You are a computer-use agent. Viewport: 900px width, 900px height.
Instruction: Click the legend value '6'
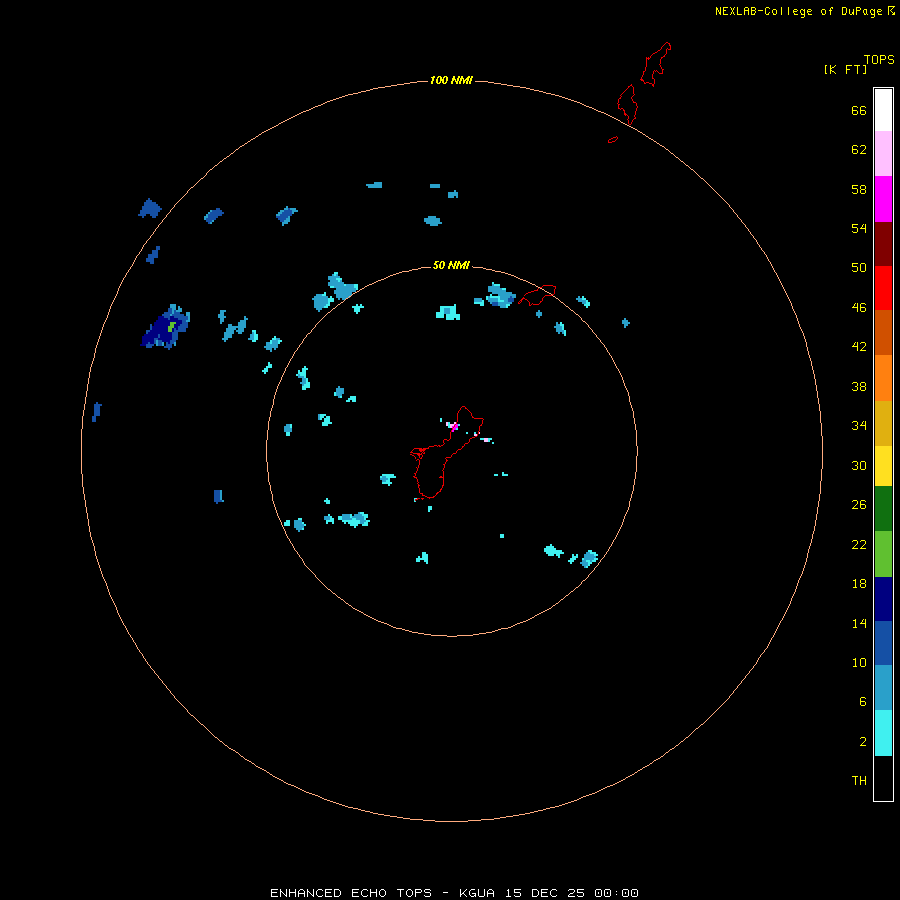click(x=862, y=701)
